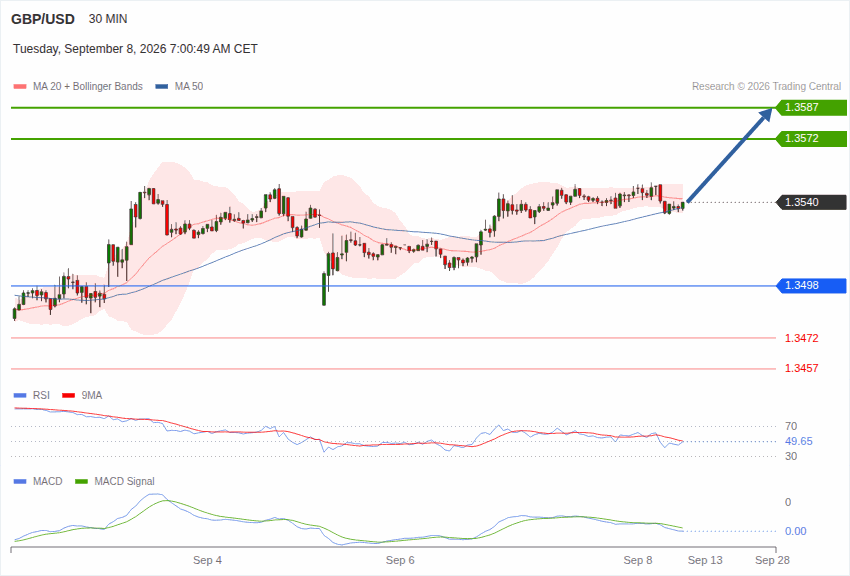Viewport: 850px width, 576px height.
Task: Click the MACD blue legend marker
Action: tap(20, 481)
